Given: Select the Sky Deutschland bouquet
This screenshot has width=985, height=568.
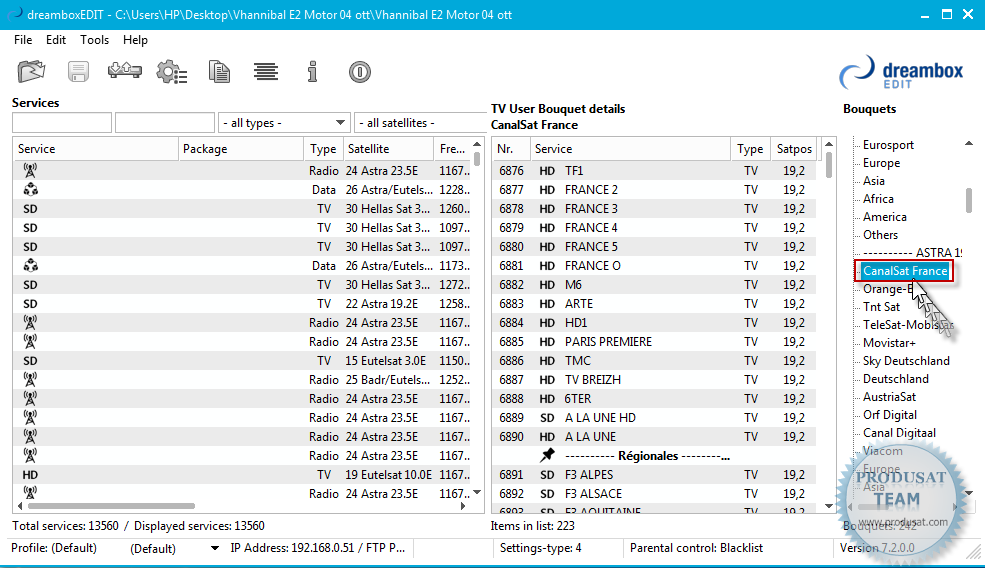Looking at the screenshot, I should pyautogui.click(x=906, y=361).
